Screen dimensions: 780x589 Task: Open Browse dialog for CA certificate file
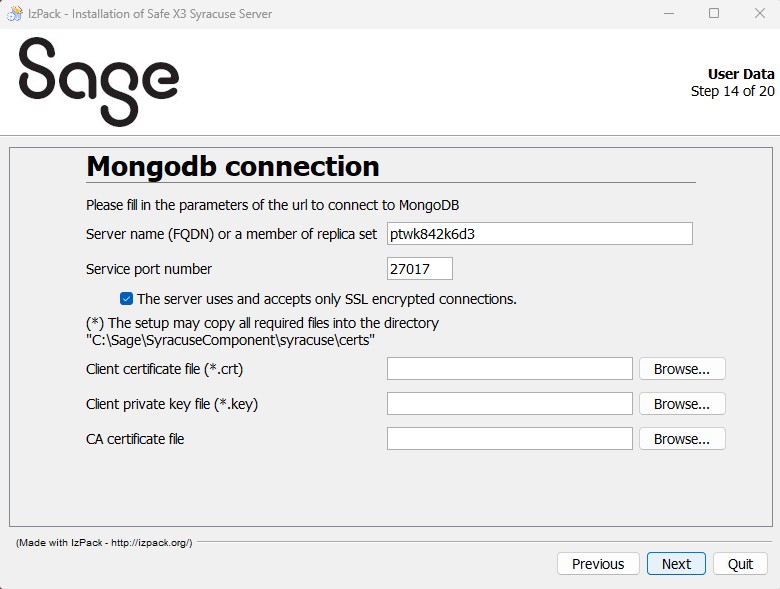682,439
